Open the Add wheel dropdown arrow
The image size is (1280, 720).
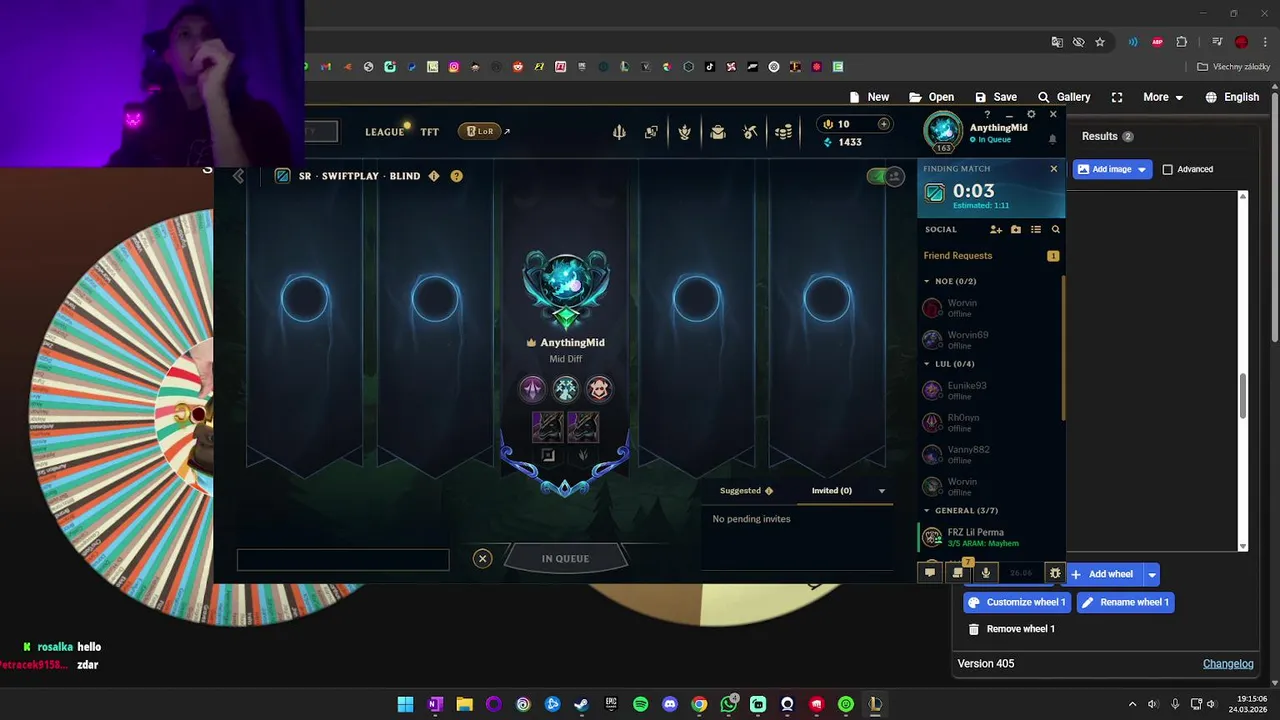click(x=1151, y=574)
